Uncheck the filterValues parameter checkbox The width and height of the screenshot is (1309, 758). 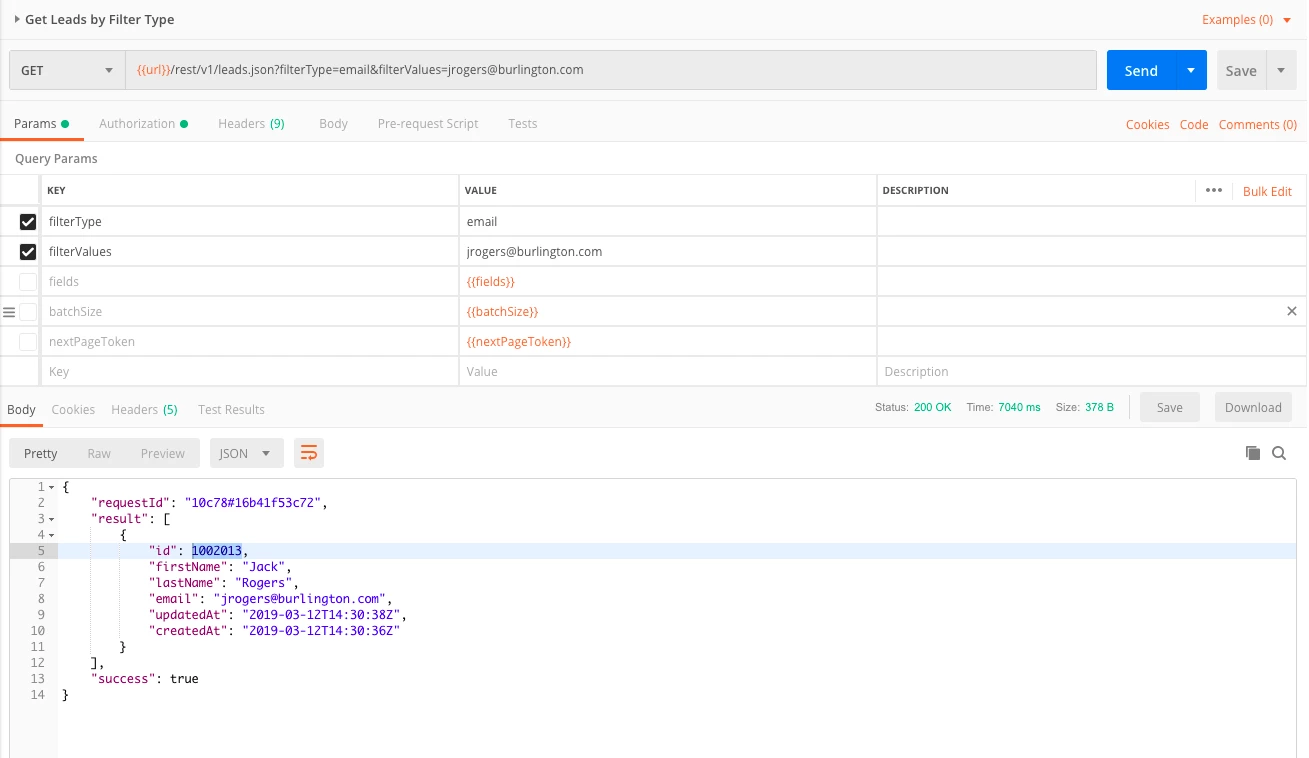[x=28, y=252]
